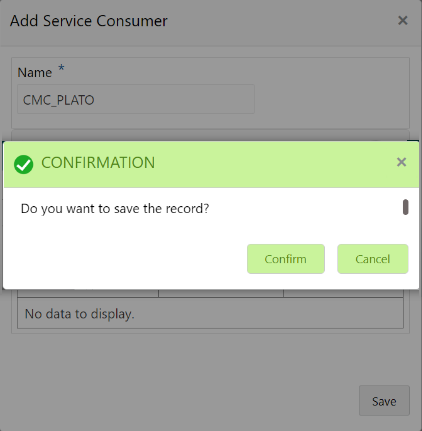Screen dimensions: 422x431
Task: Click the first table column header cell
Action: (88, 293)
